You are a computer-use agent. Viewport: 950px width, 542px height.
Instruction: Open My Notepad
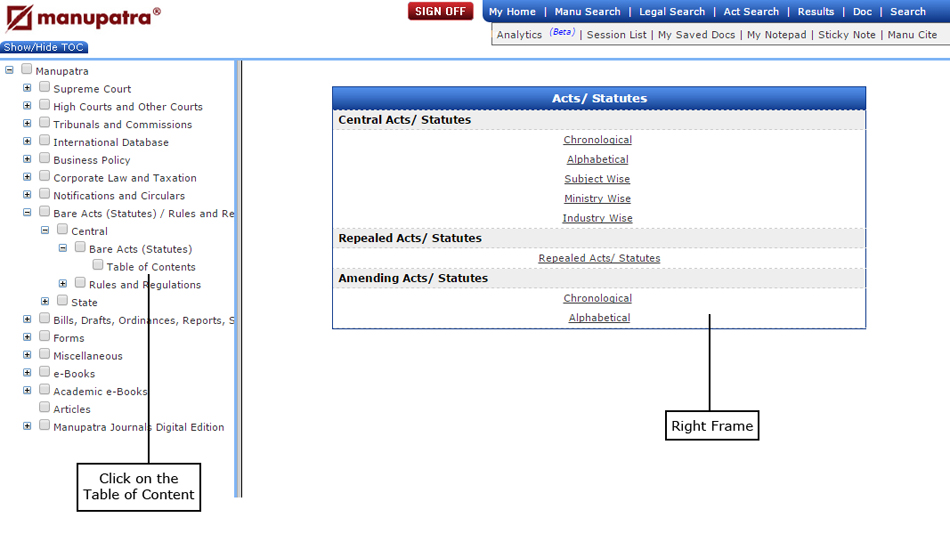[x=777, y=35]
